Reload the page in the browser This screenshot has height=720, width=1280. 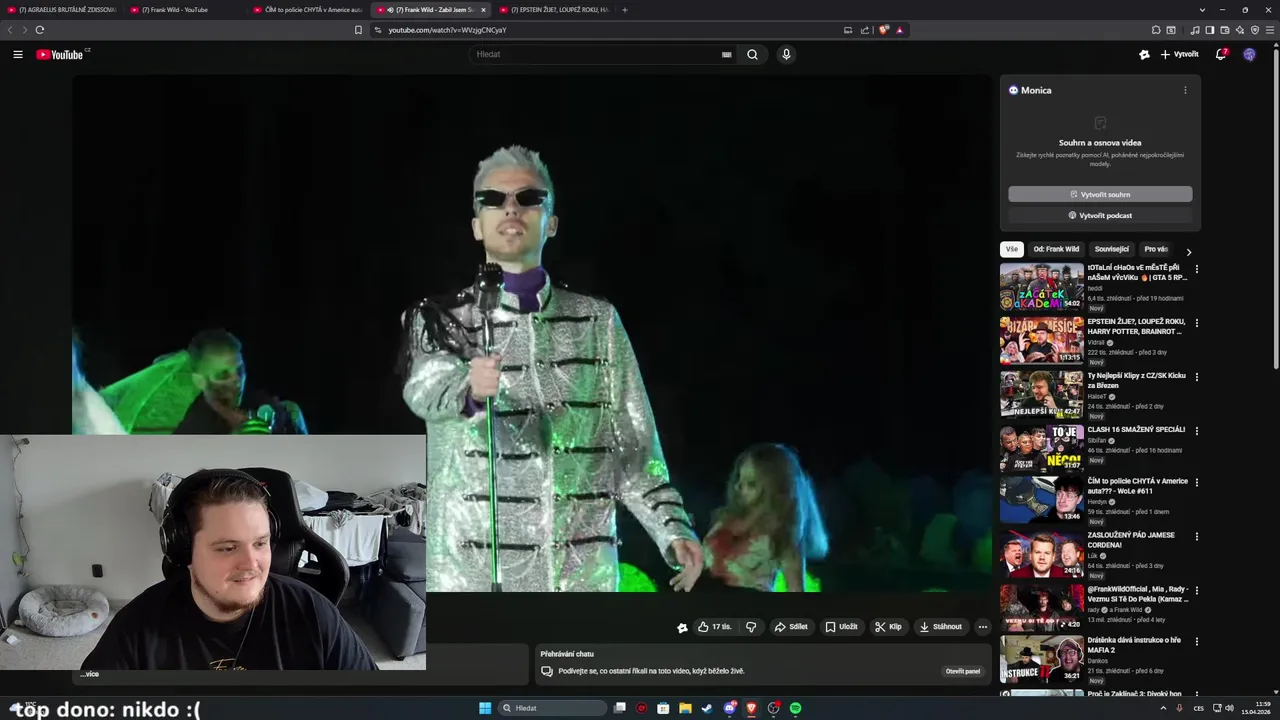point(40,30)
